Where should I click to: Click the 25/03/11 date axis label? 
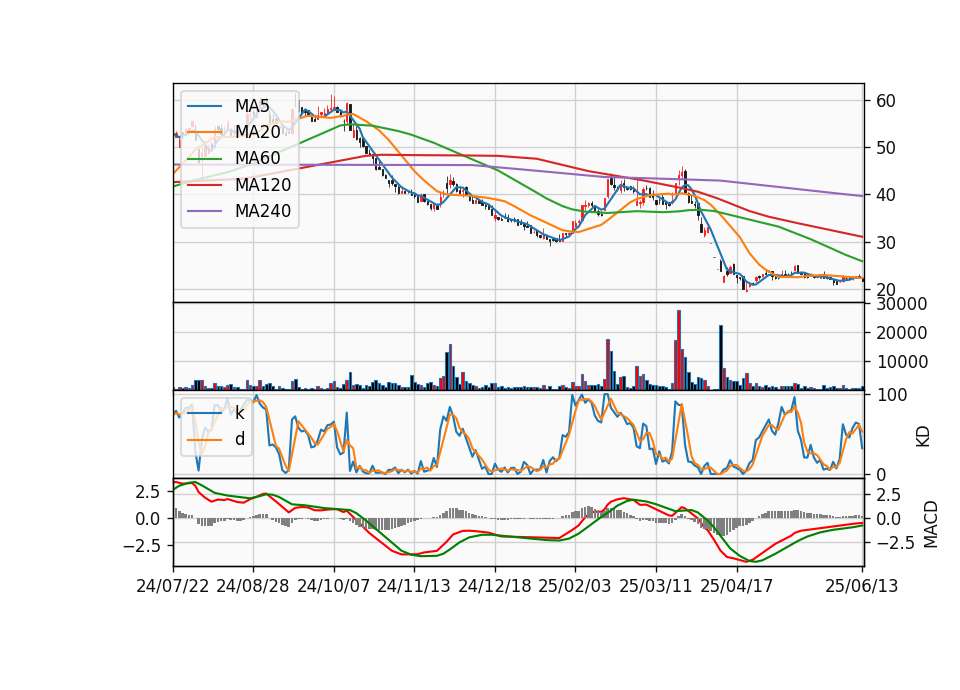point(656,586)
